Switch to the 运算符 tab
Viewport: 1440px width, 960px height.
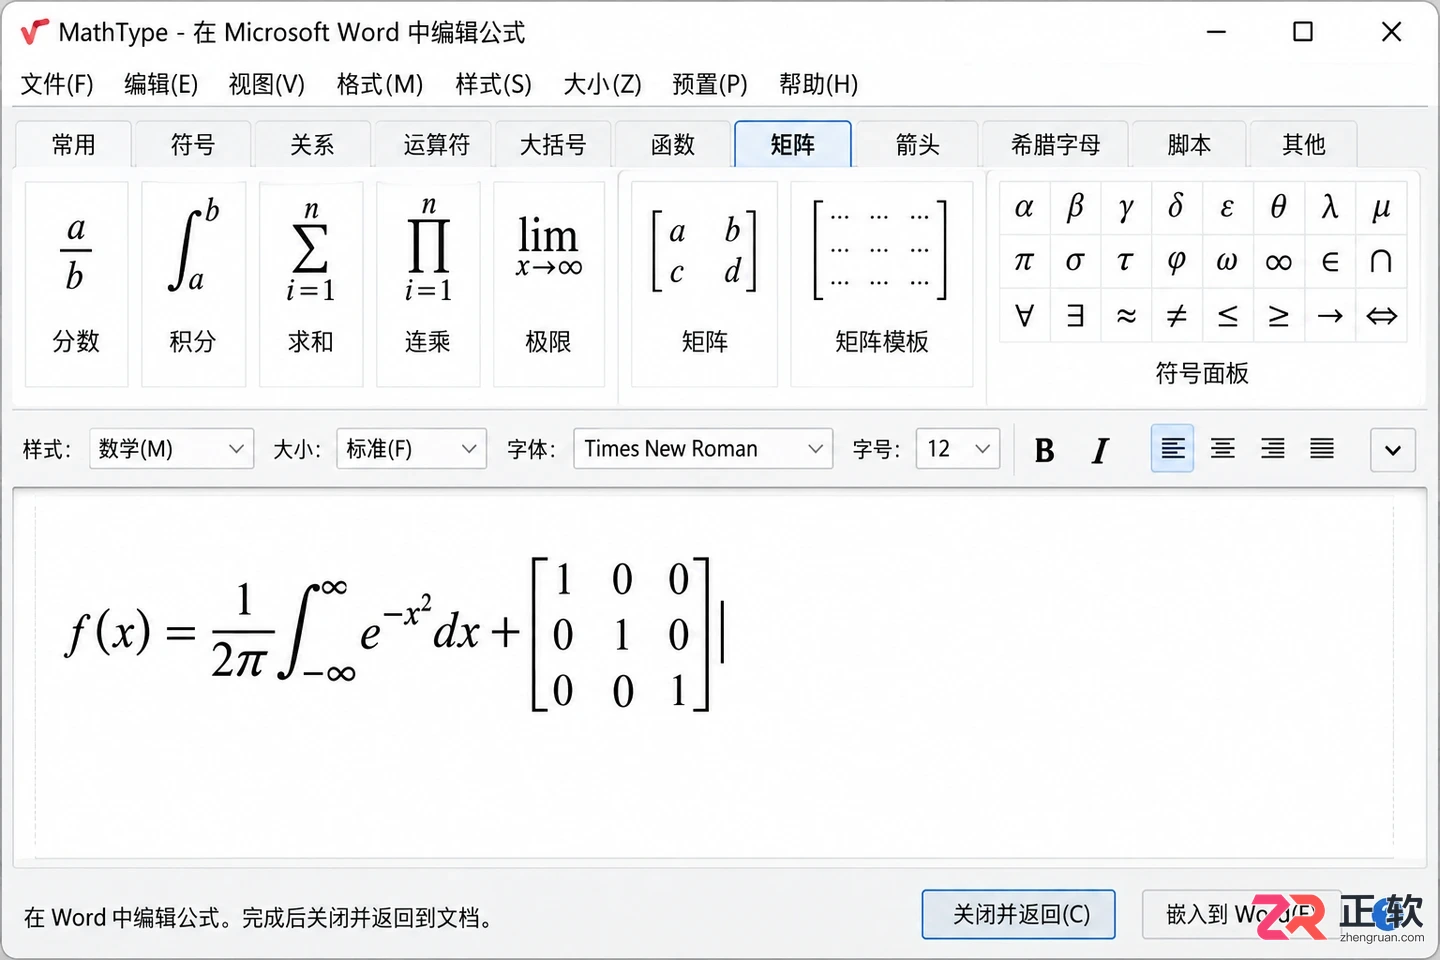coord(436,145)
